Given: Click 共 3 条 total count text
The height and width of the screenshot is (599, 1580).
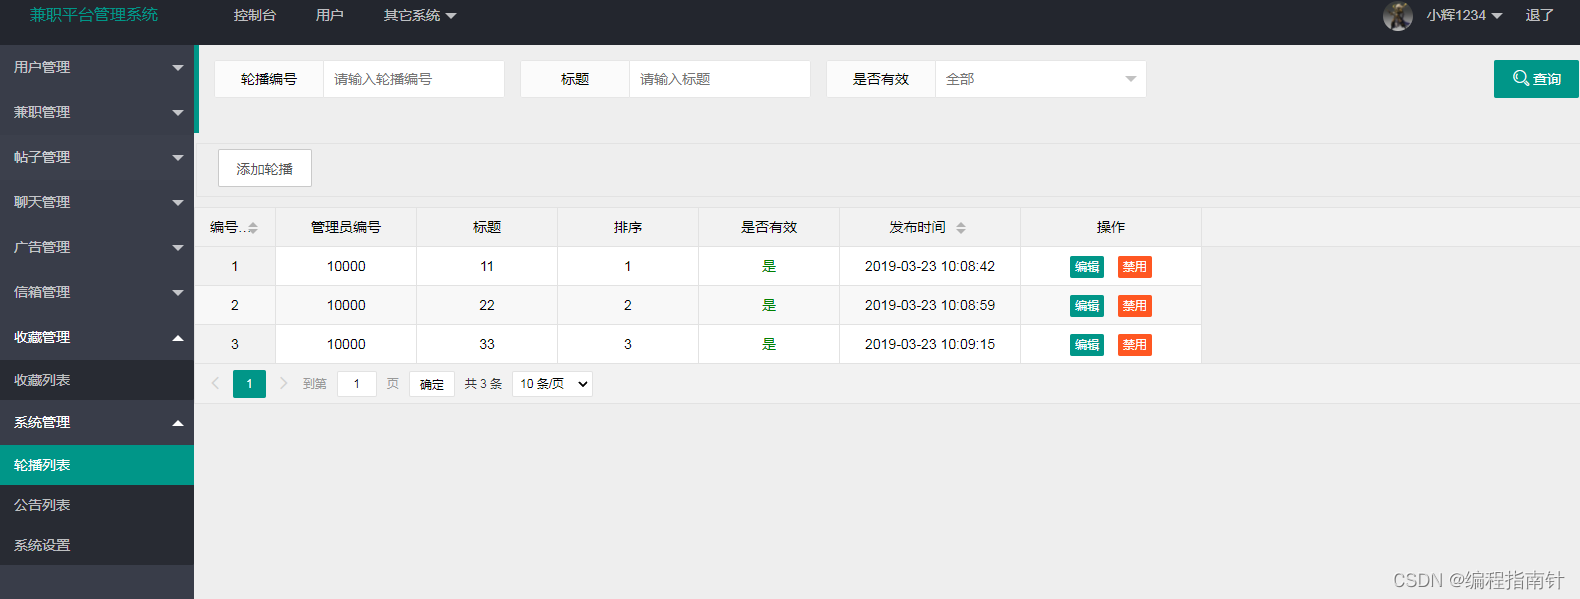Looking at the screenshot, I should 483,384.
